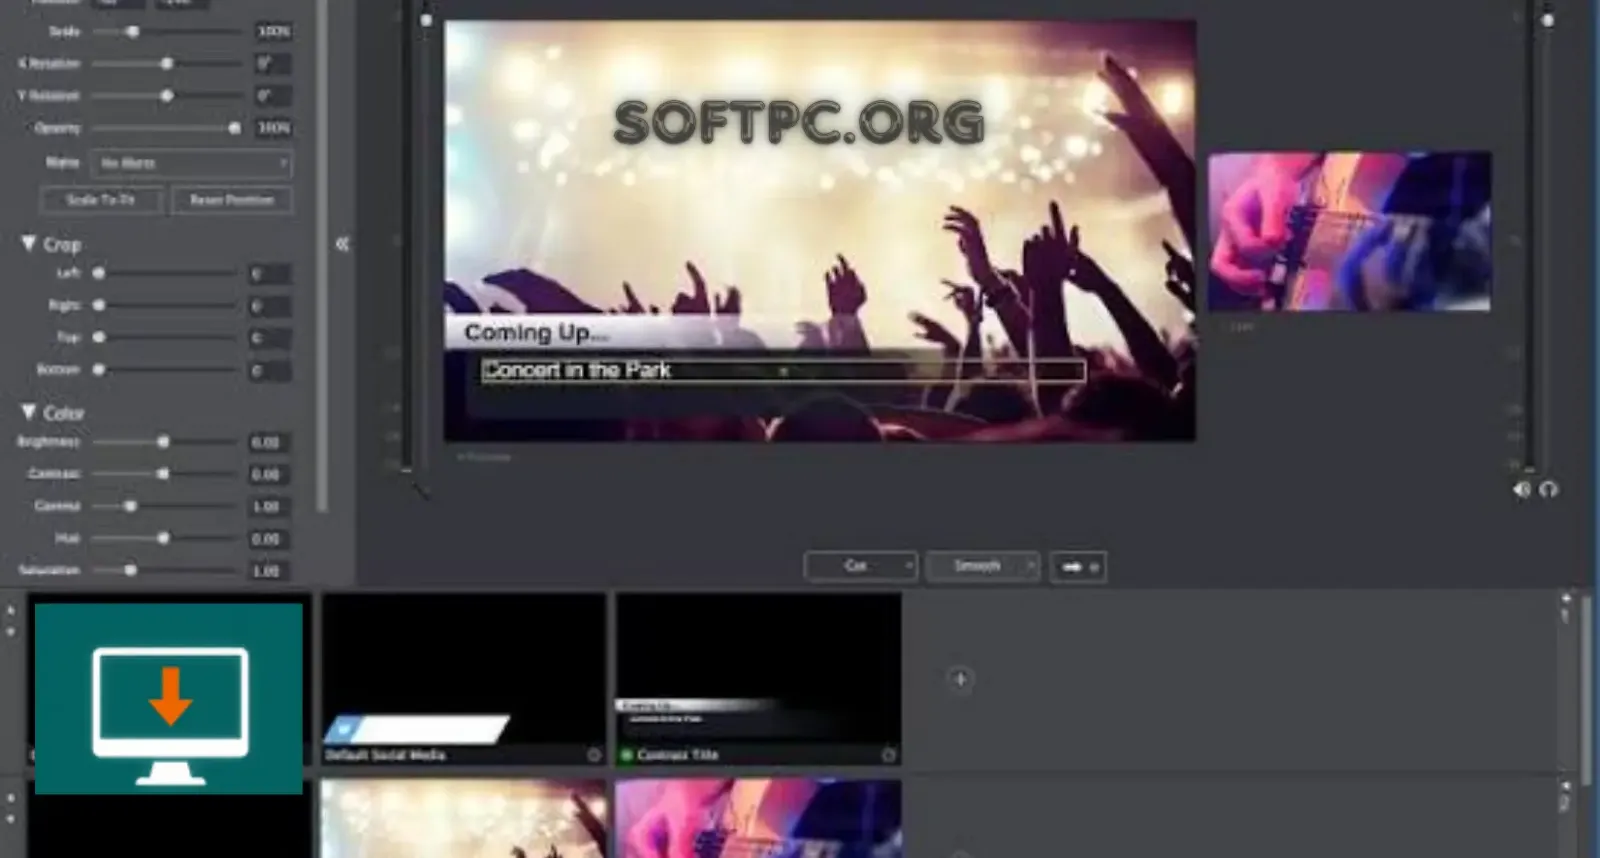
Task: Click the Coming Up title text in preview
Action: [x=536, y=332]
